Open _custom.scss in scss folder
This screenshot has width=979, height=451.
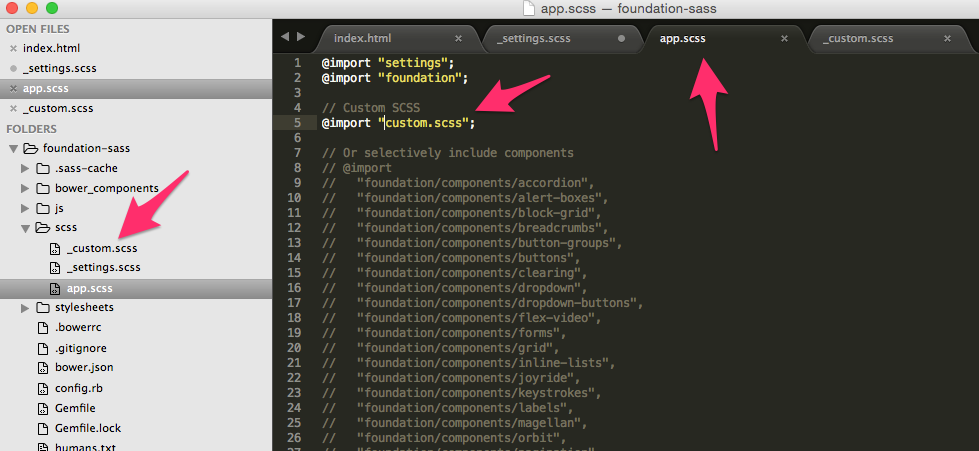[x=102, y=249]
